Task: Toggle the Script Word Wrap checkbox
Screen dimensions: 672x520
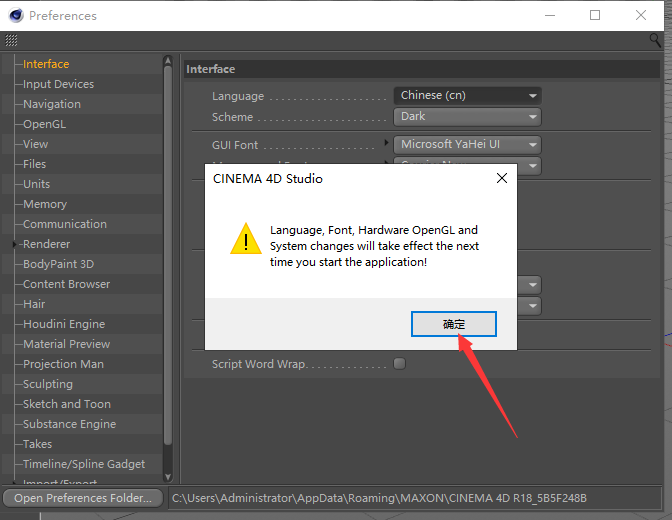Action: coord(399,364)
